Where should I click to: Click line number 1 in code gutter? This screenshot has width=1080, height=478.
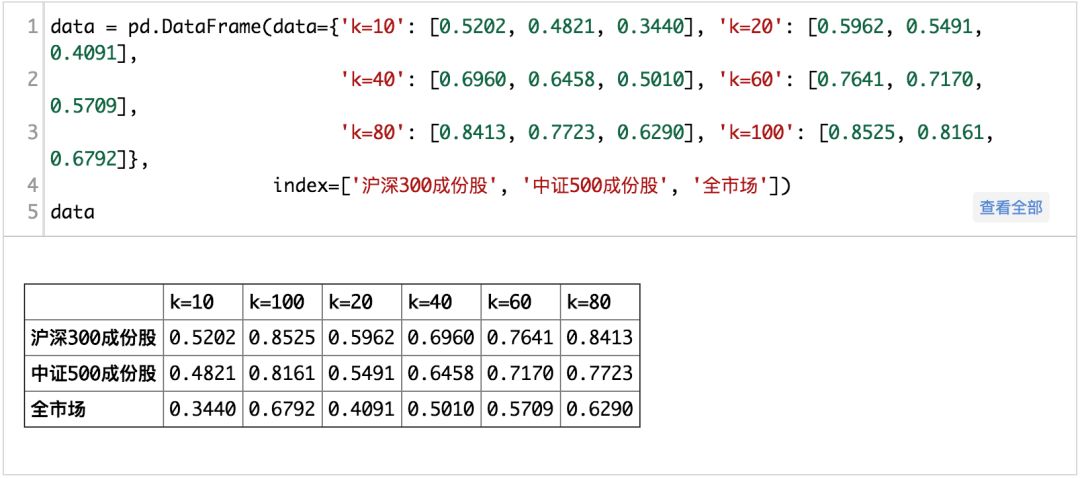click(34, 26)
